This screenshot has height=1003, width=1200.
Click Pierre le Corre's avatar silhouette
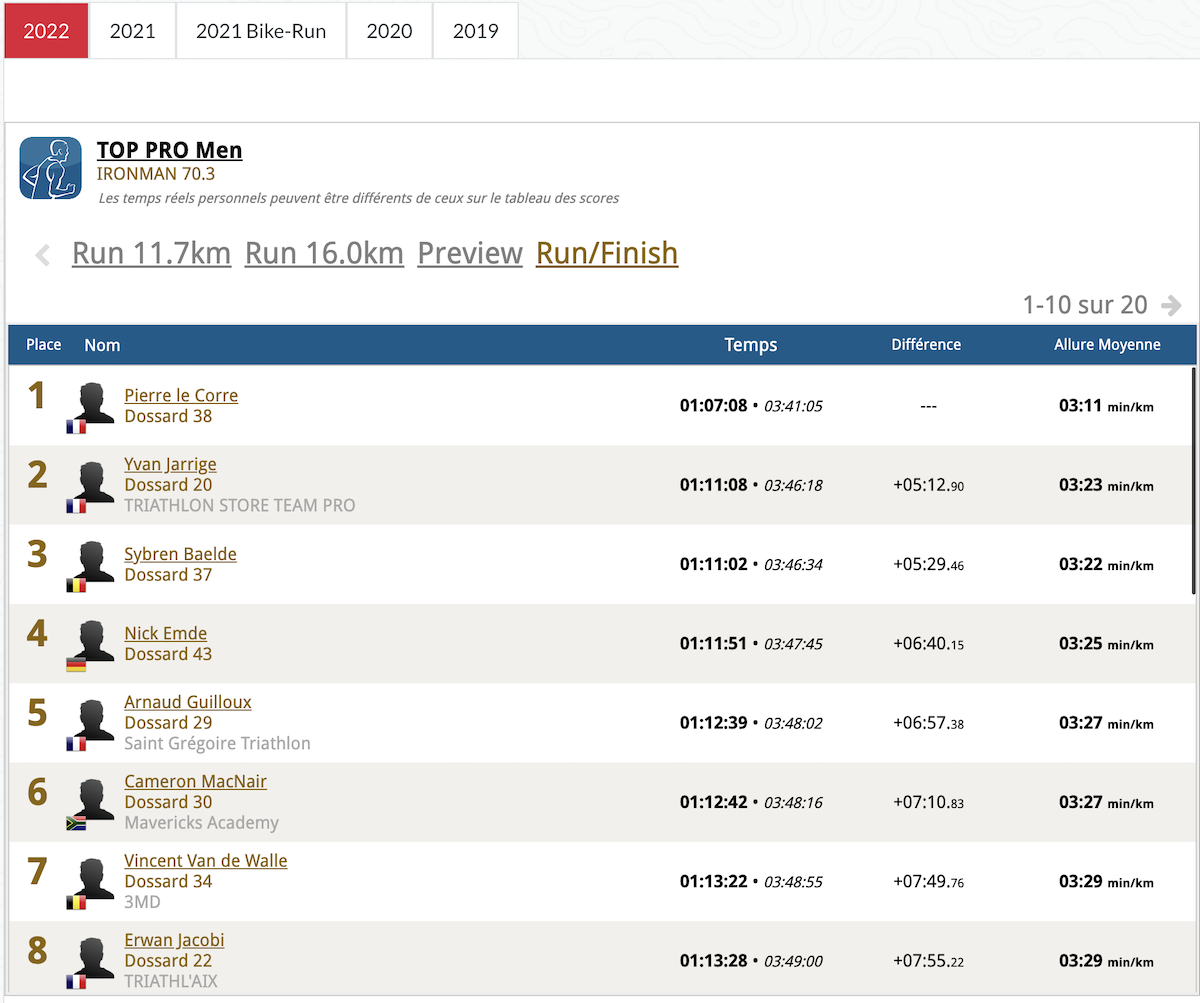[93, 402]
